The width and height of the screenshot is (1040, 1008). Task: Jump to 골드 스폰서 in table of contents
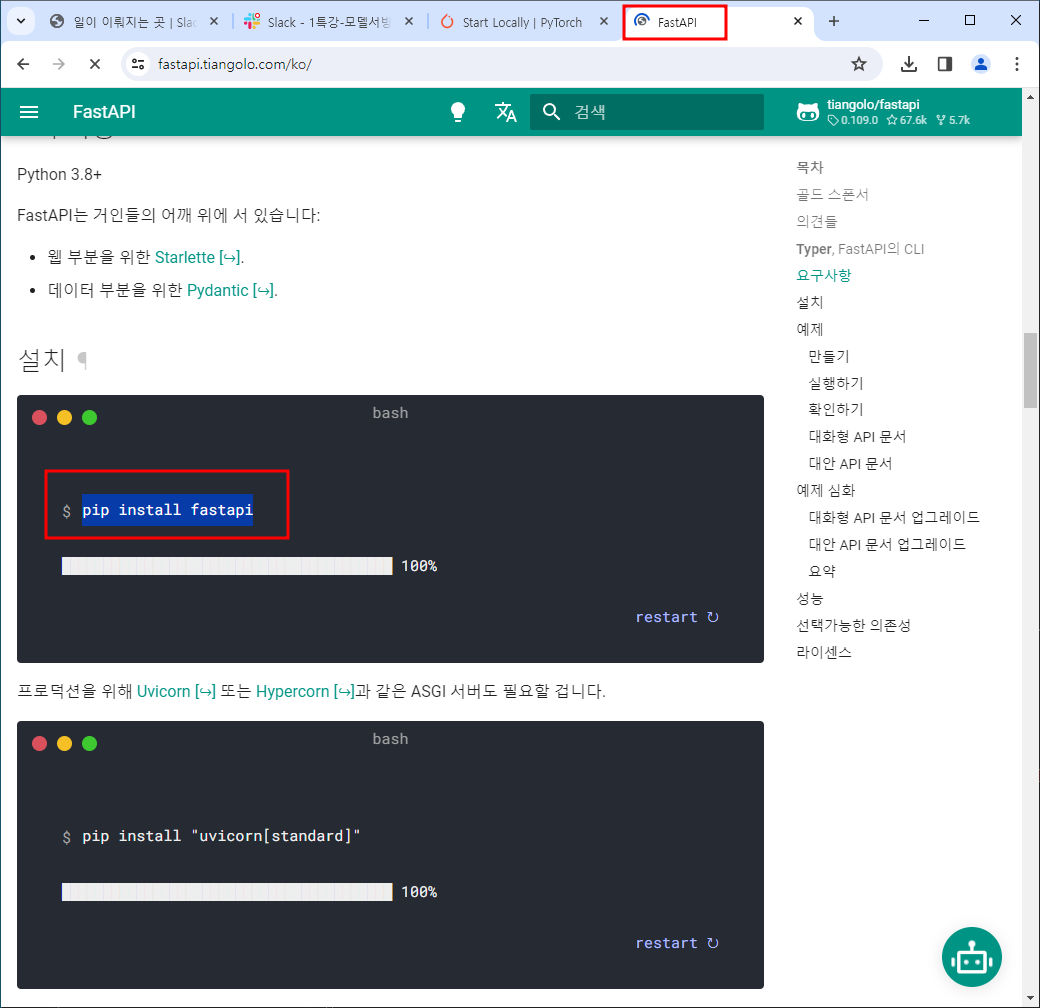click(832, 195)
